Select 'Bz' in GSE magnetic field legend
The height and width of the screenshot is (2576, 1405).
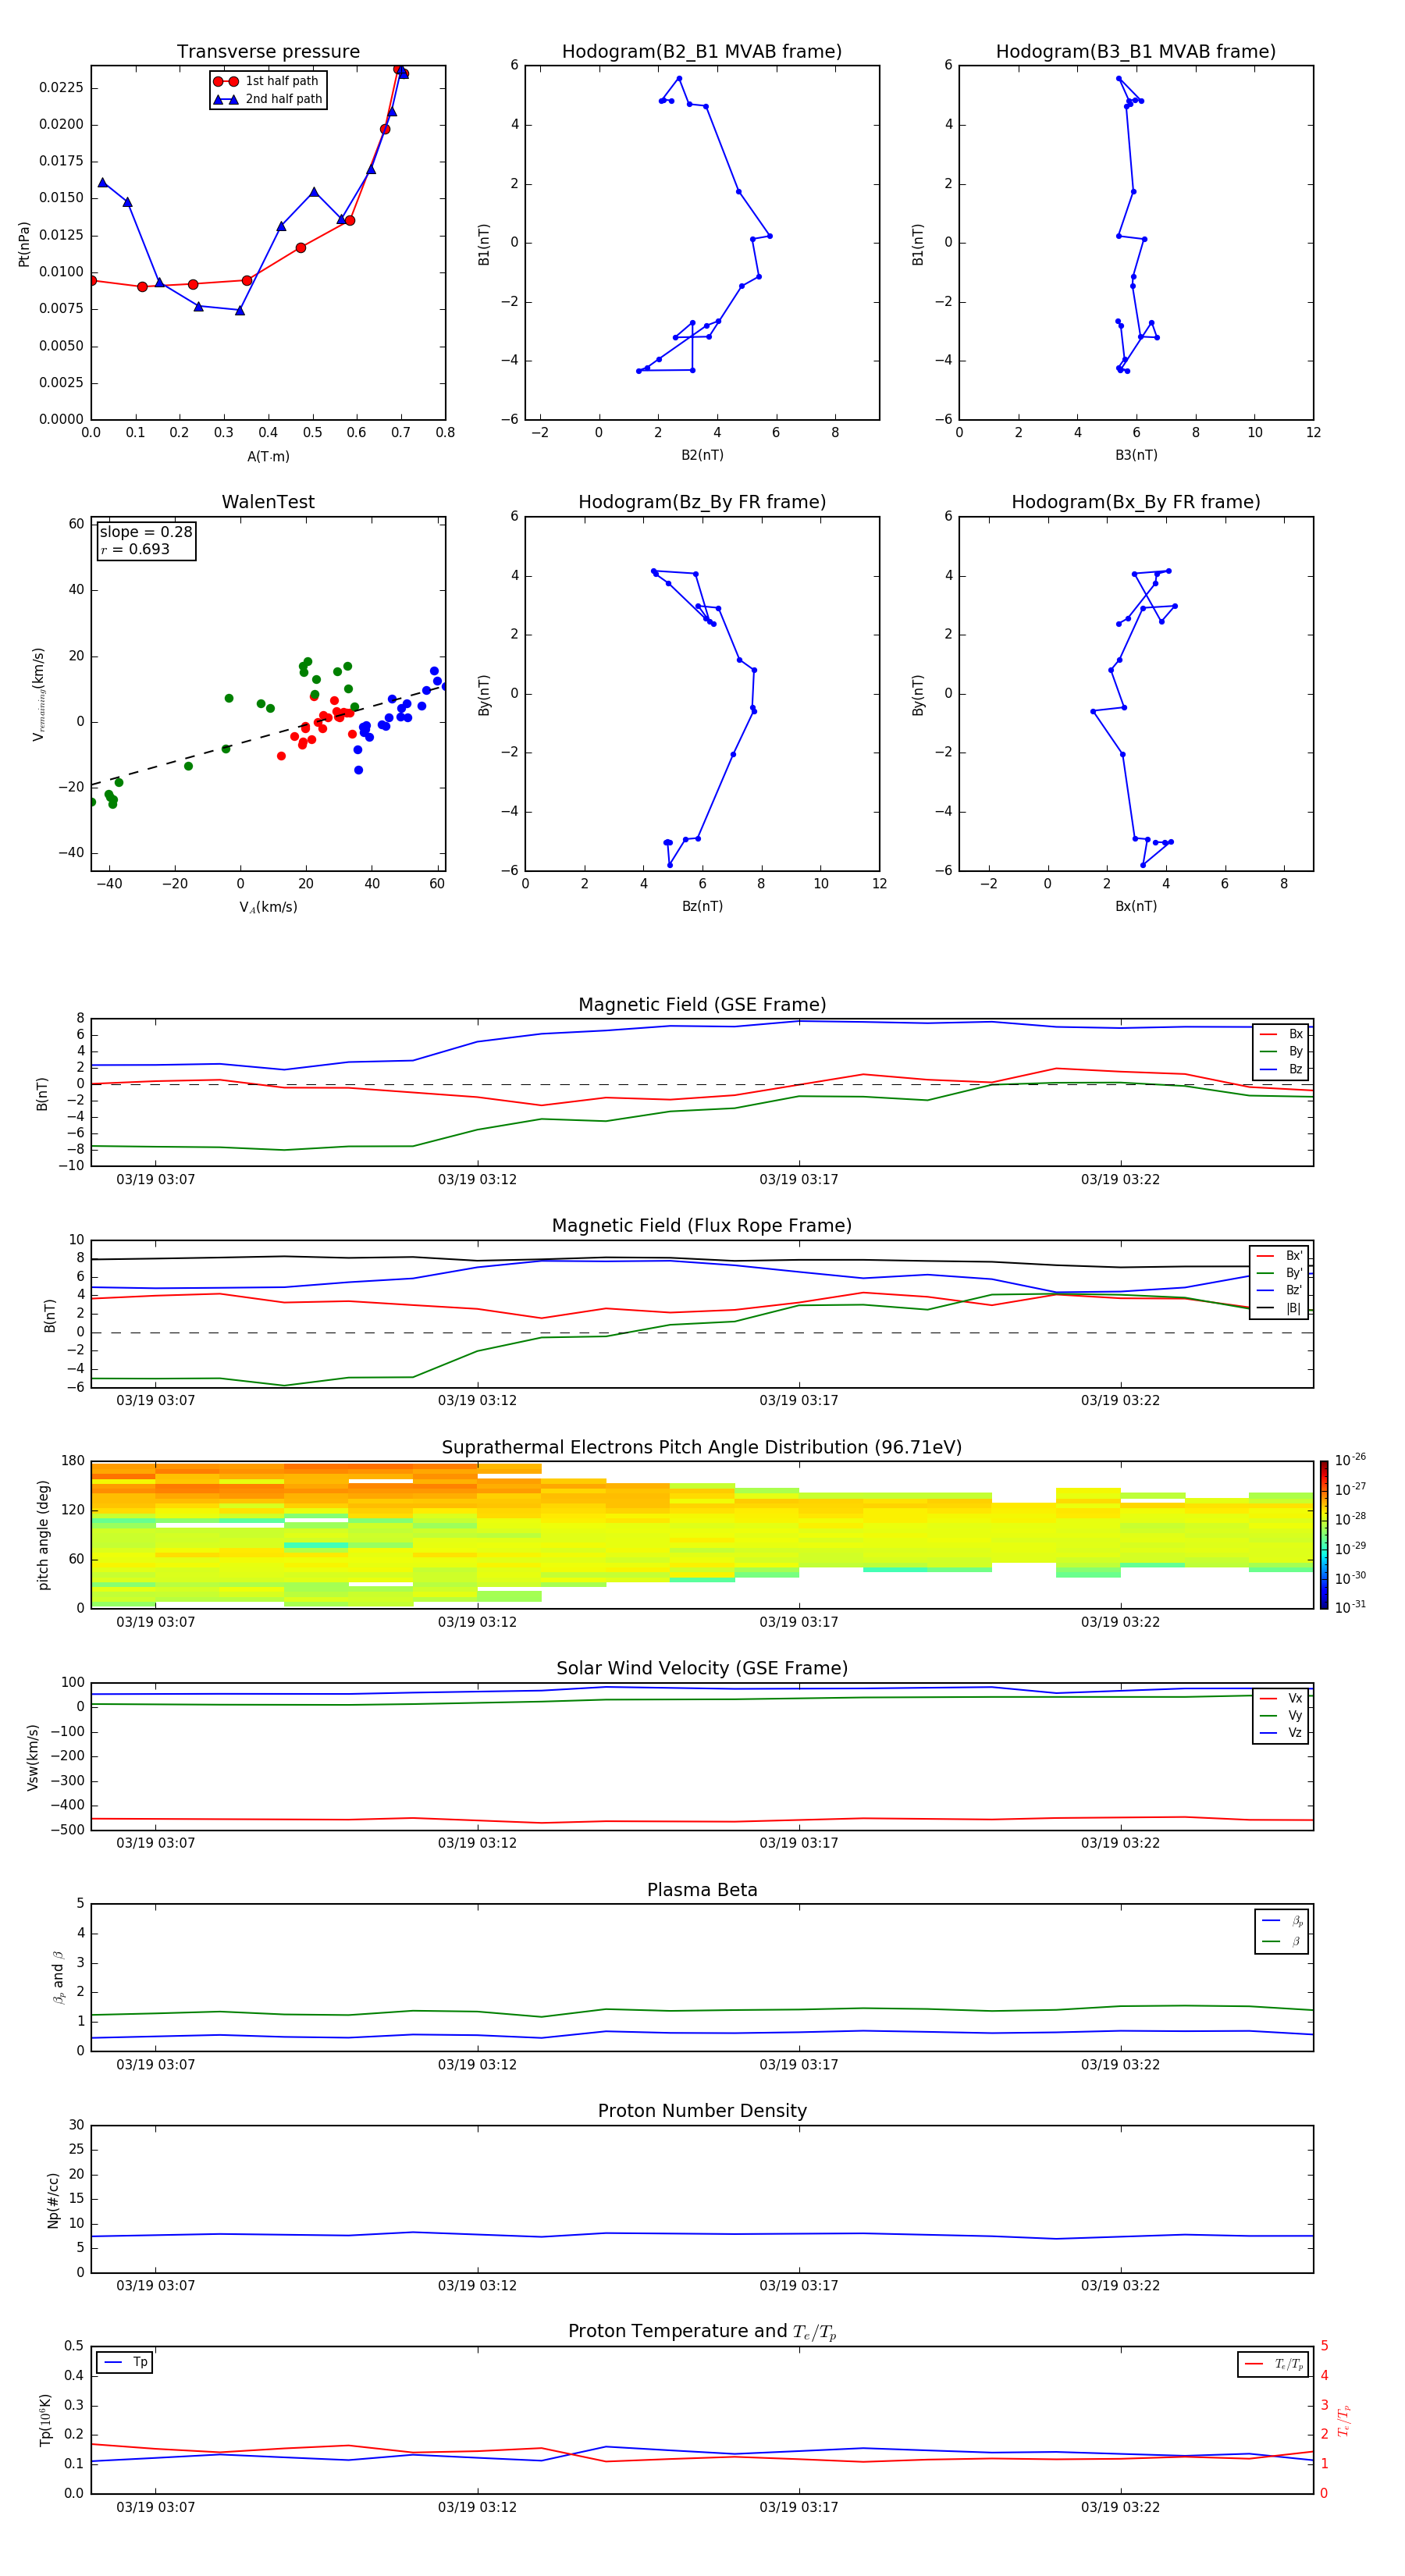[x=1281, y=1069]
